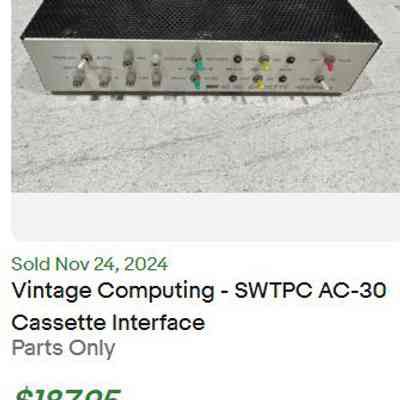Image resolution: width=400 pixels, height=400 pixels.
Task: Click the red jack in the device photo
Action: (330, 64)
